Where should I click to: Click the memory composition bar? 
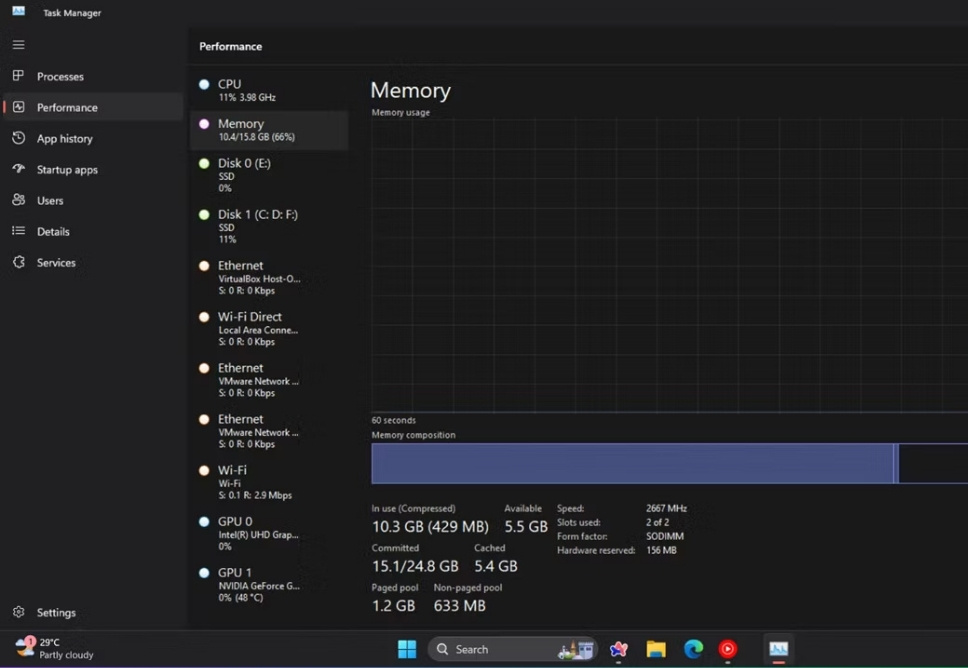[632, 464]
